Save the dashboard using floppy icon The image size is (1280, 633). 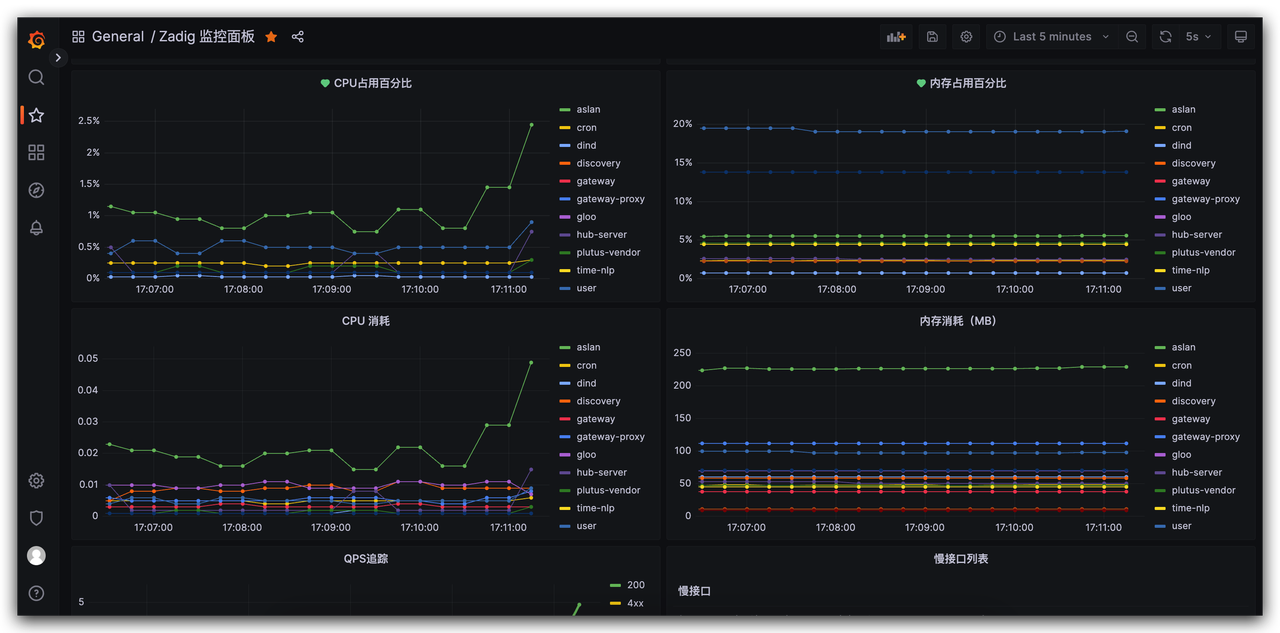click(932, 37)
